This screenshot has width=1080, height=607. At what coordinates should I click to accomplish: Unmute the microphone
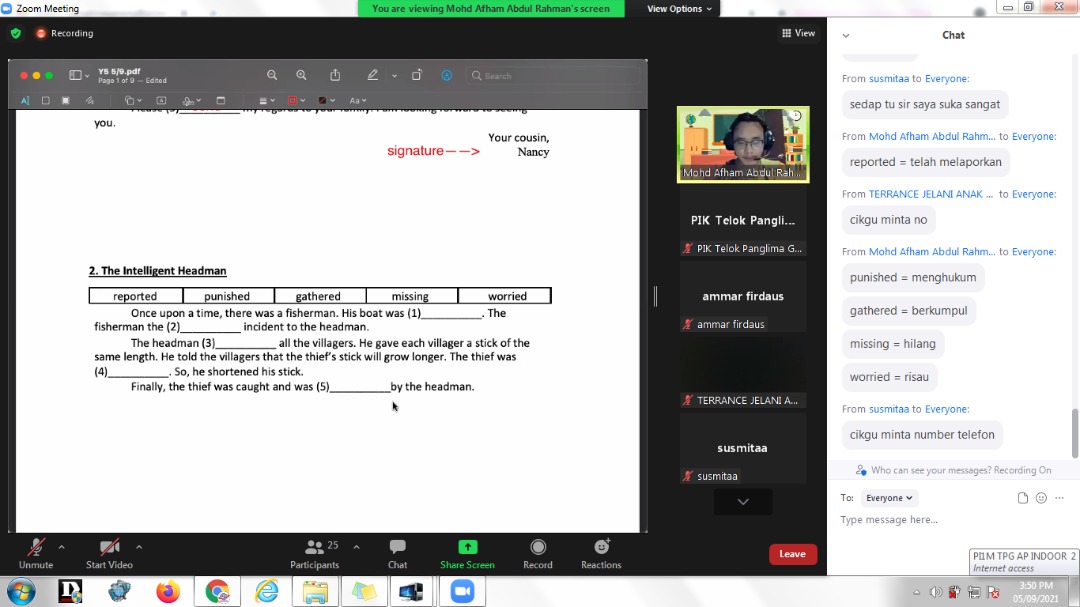[x=36, y=553]
